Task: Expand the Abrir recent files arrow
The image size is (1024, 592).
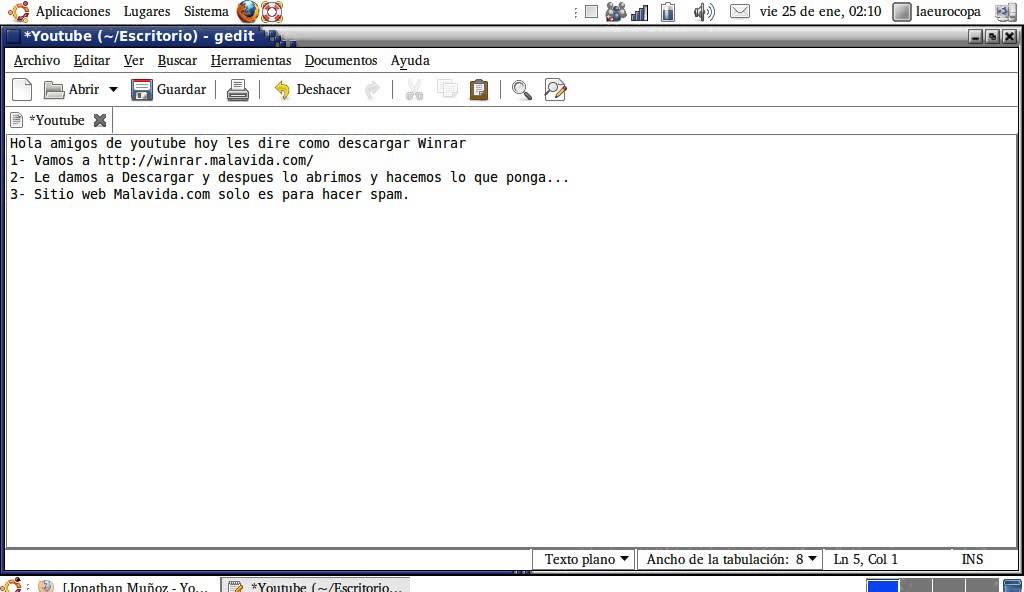Action: coord(113,90)
